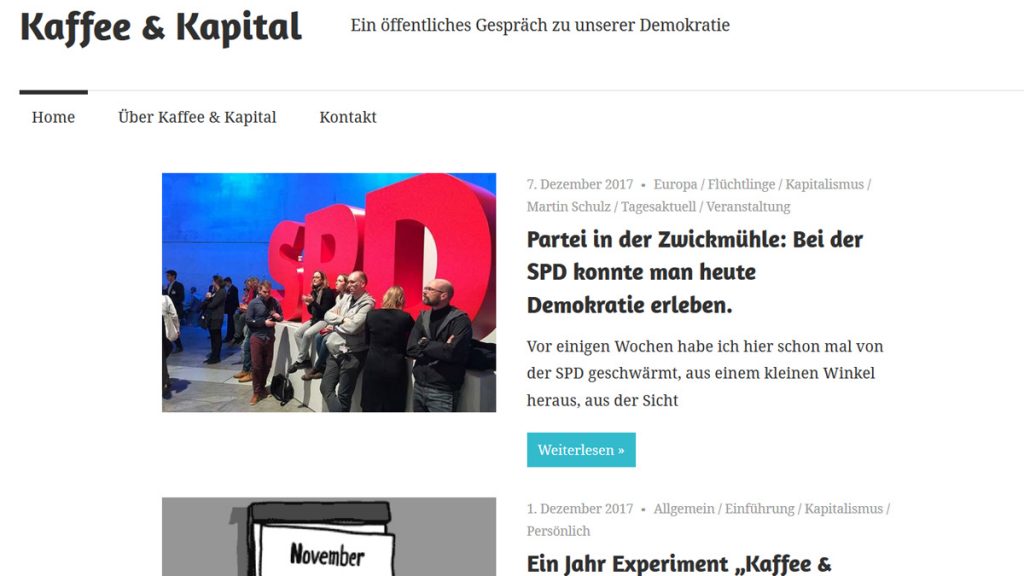Click the Weiterlesen button
This screenshot has width=1024, height=576.
[x=581, y=450]
